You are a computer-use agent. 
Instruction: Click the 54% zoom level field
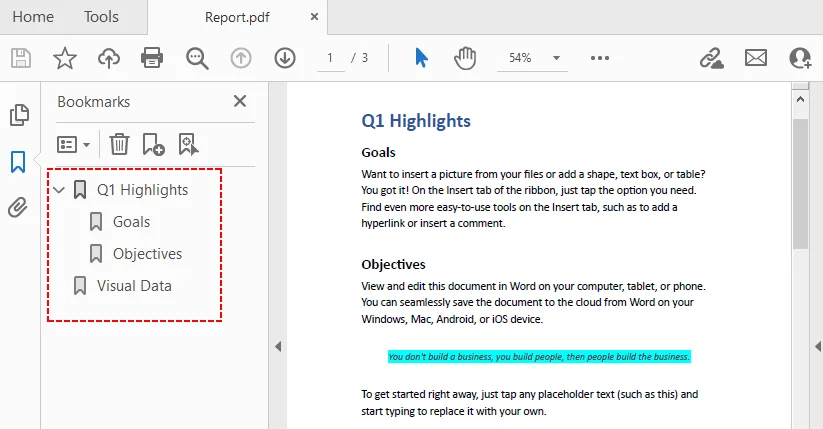[520, 58]
